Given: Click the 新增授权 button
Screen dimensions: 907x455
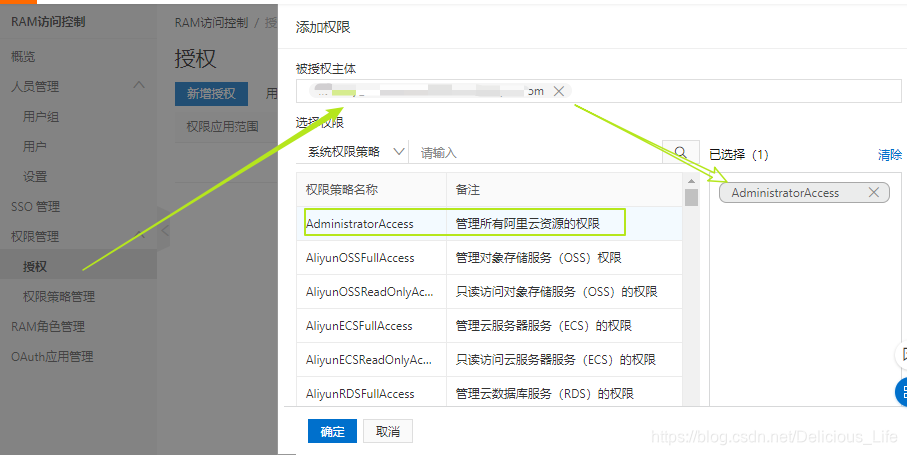Looking at the screenshot, I should click(x=211, y=94).
